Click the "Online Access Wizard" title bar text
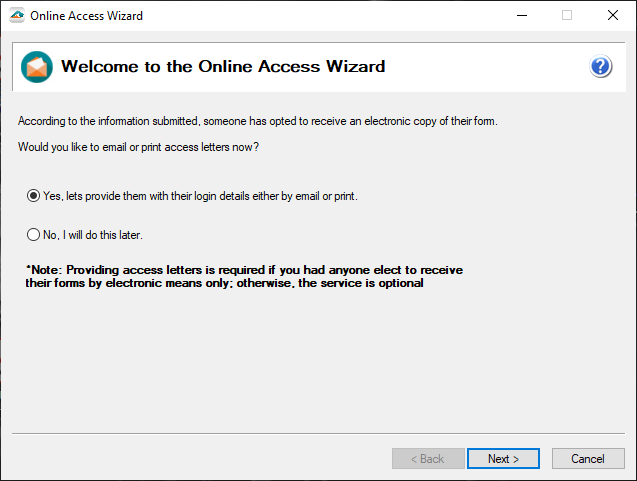 [86, 15]
